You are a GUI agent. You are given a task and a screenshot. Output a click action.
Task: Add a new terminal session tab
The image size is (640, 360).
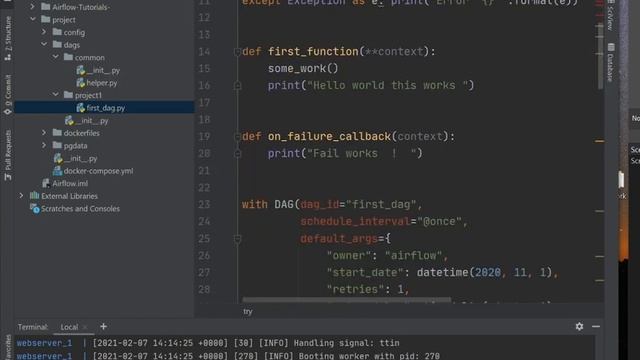click(103, 327)
